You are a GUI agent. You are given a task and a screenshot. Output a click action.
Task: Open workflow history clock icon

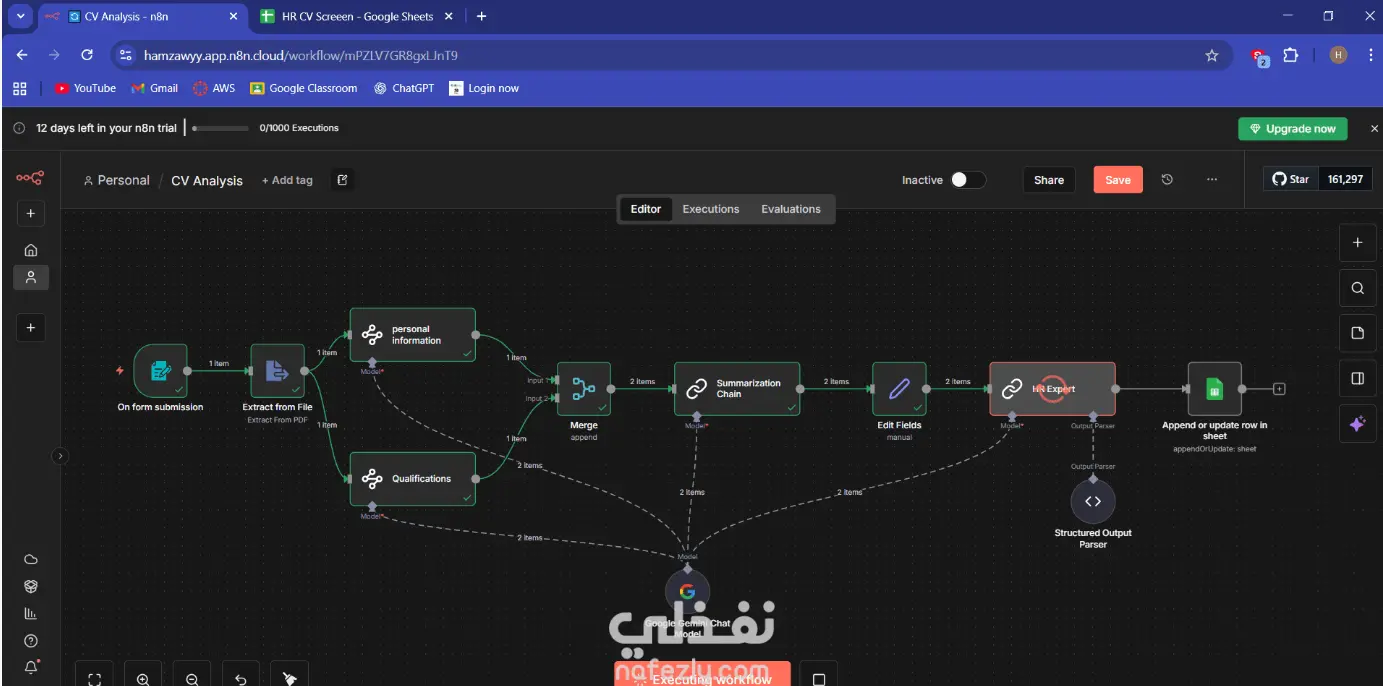coord(1167,180)
